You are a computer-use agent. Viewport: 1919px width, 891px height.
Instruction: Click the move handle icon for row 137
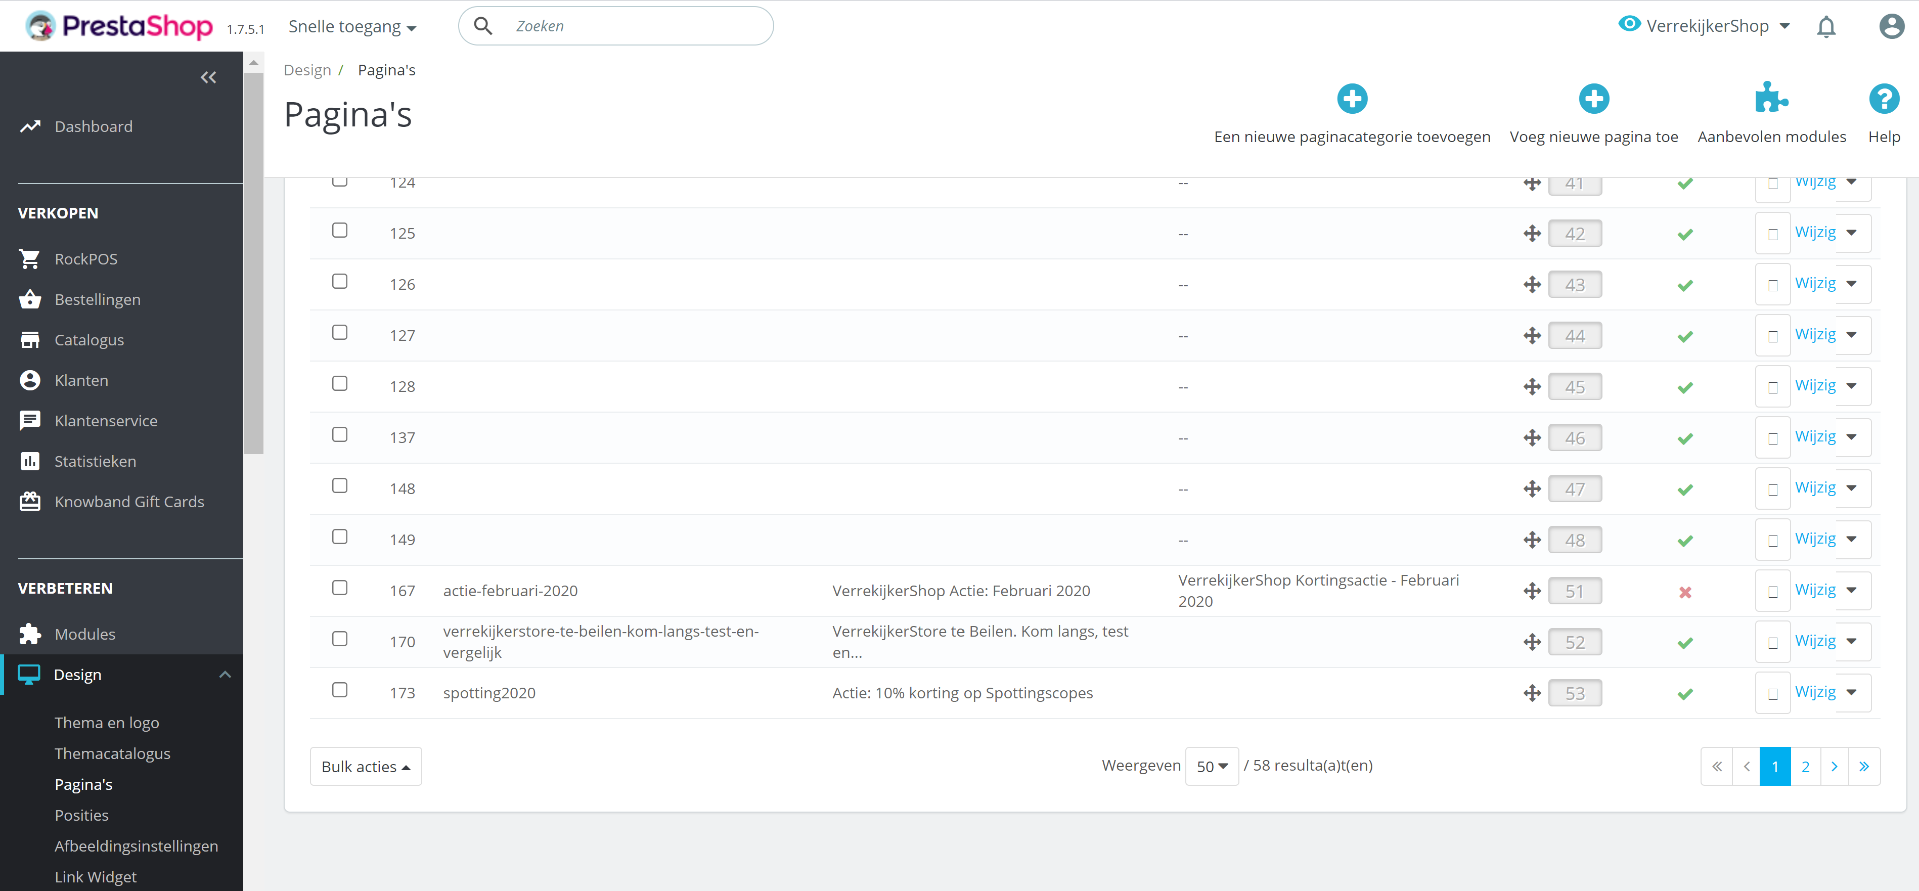click(x=1532, y=438)
